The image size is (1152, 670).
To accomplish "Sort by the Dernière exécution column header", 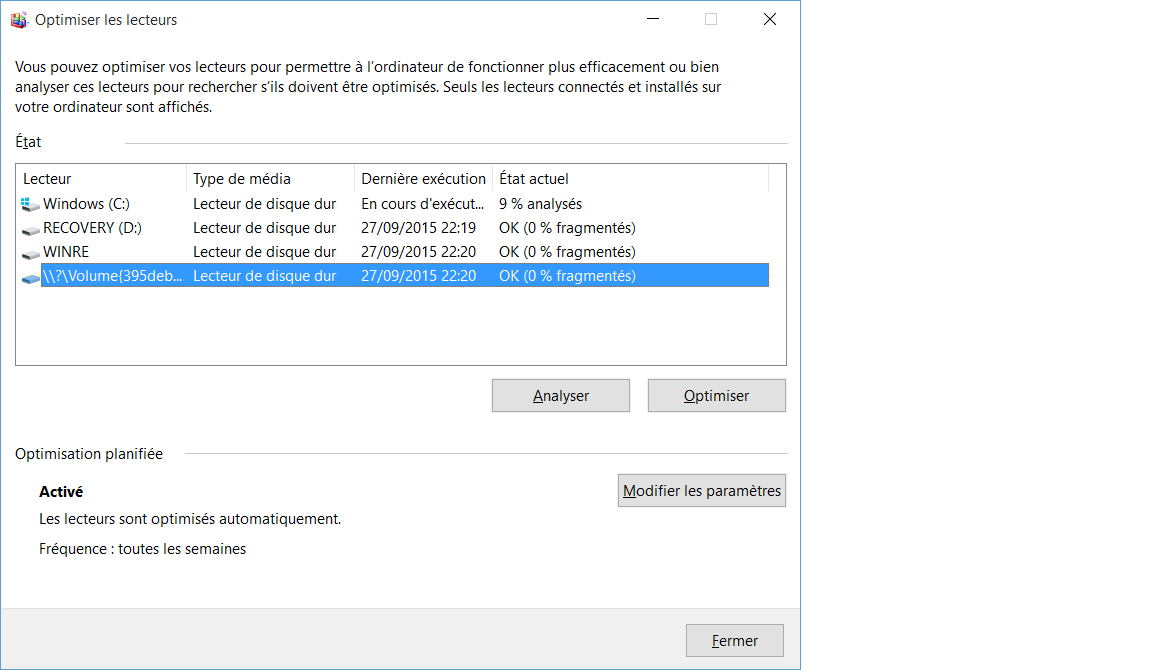I will coord(423,179).
